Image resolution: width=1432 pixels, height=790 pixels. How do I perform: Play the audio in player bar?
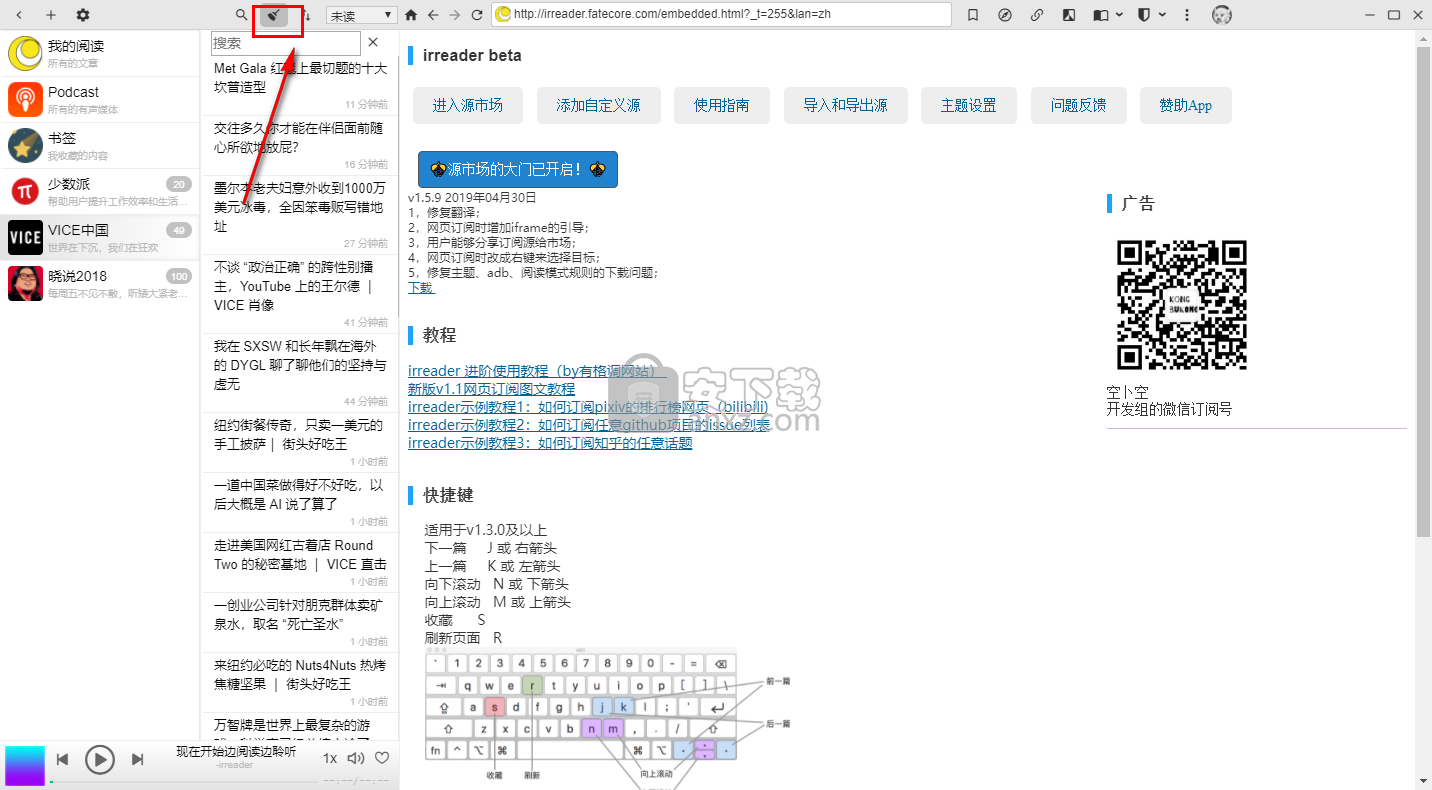coord(99,760)
